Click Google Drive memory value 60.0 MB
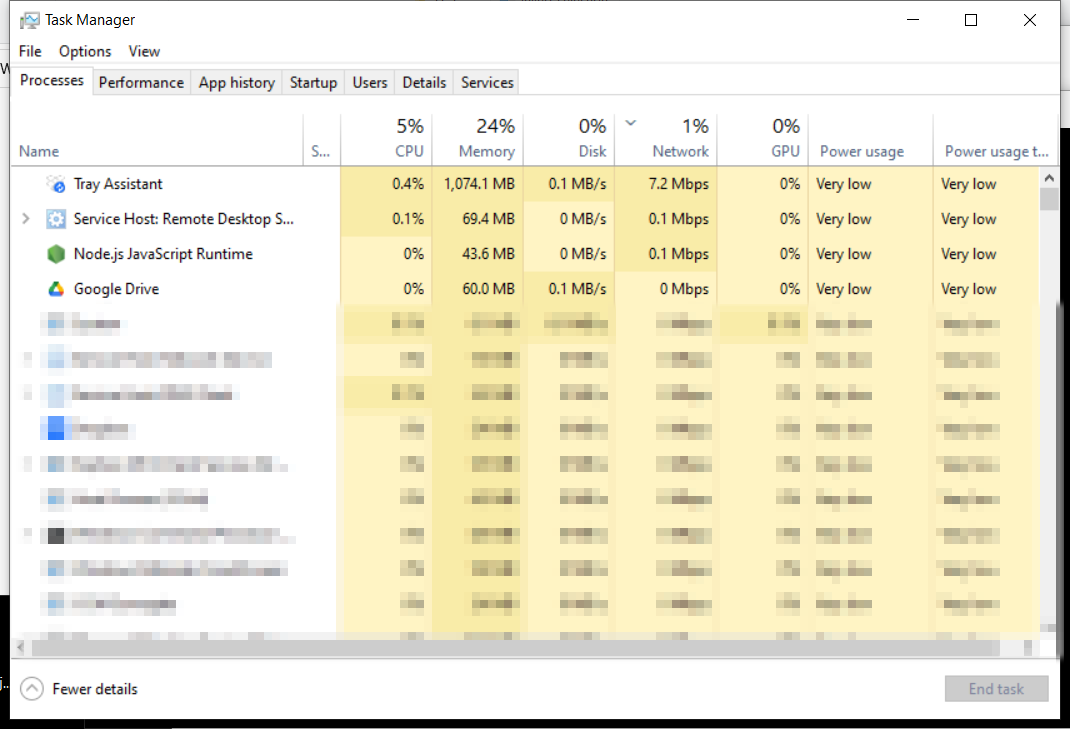The height and width of the screenshot is (729, 1070). click(x=489, y=289)
